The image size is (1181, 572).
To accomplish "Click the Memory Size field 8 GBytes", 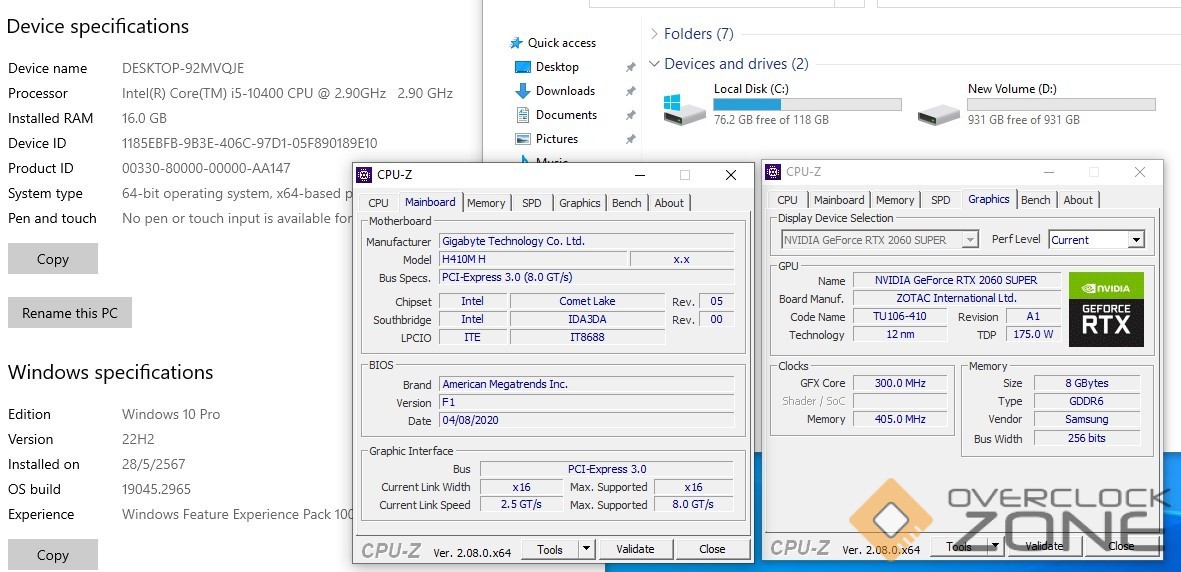I will coord(1087,383).
